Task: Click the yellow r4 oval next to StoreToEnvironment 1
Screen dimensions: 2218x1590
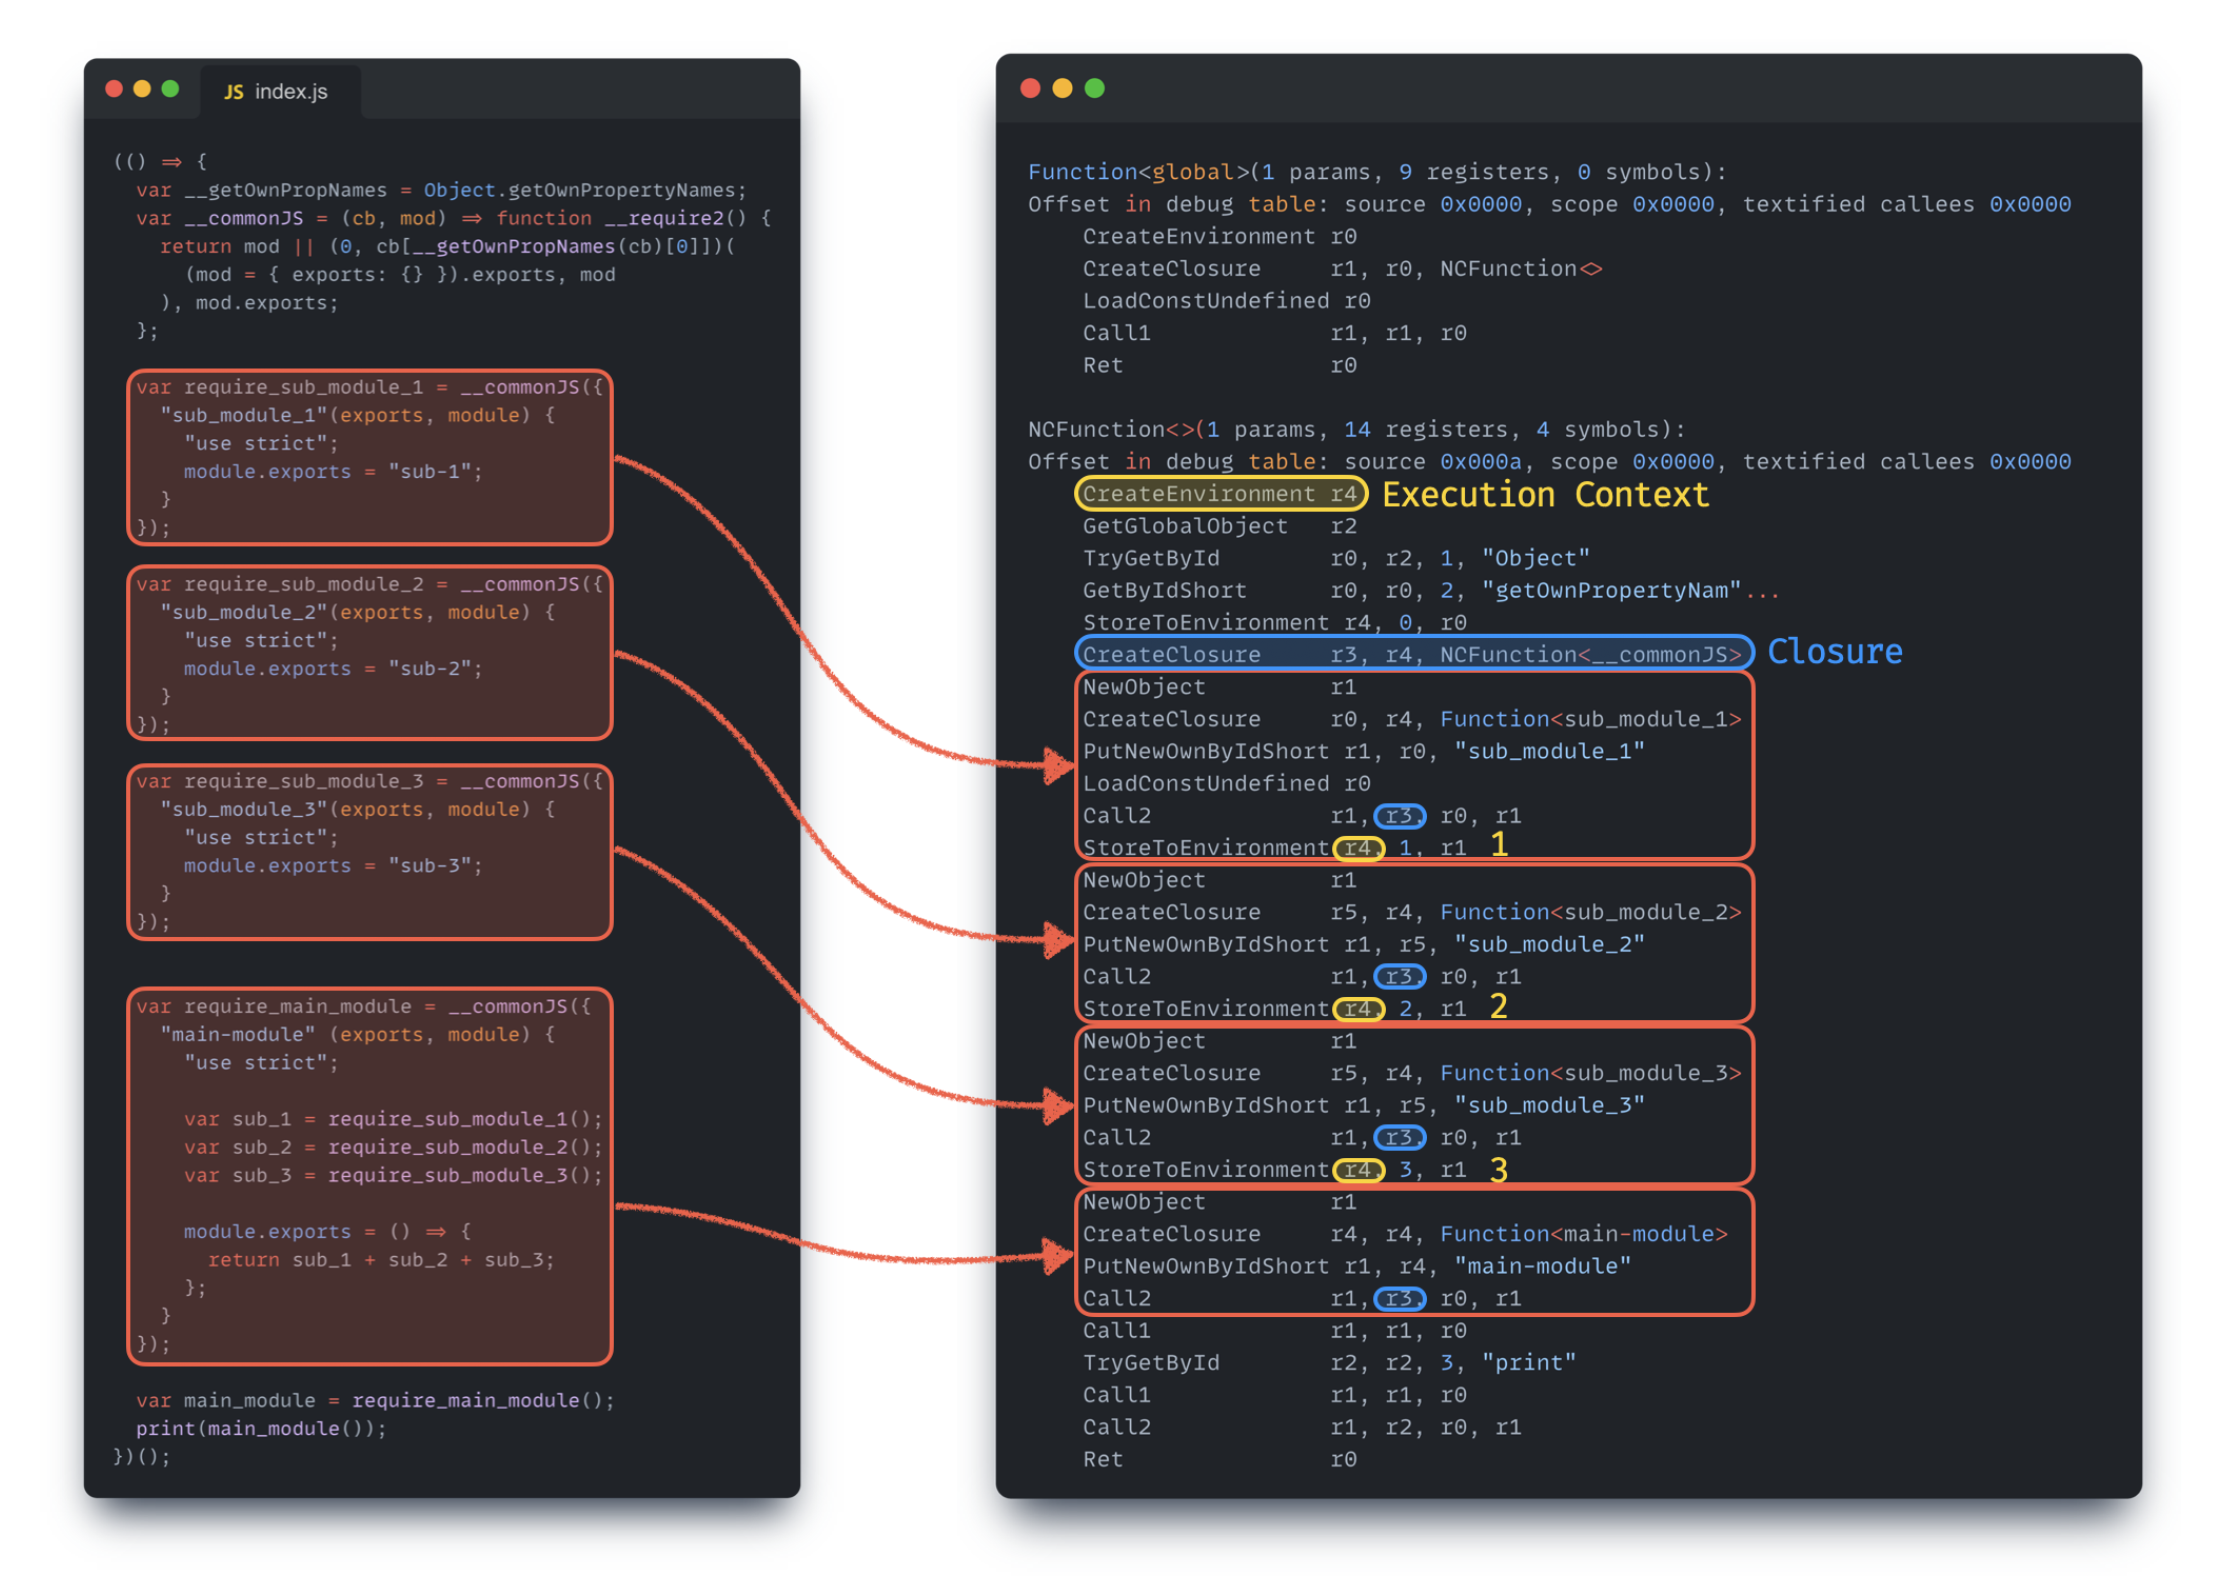Action: coord(1358,847)
